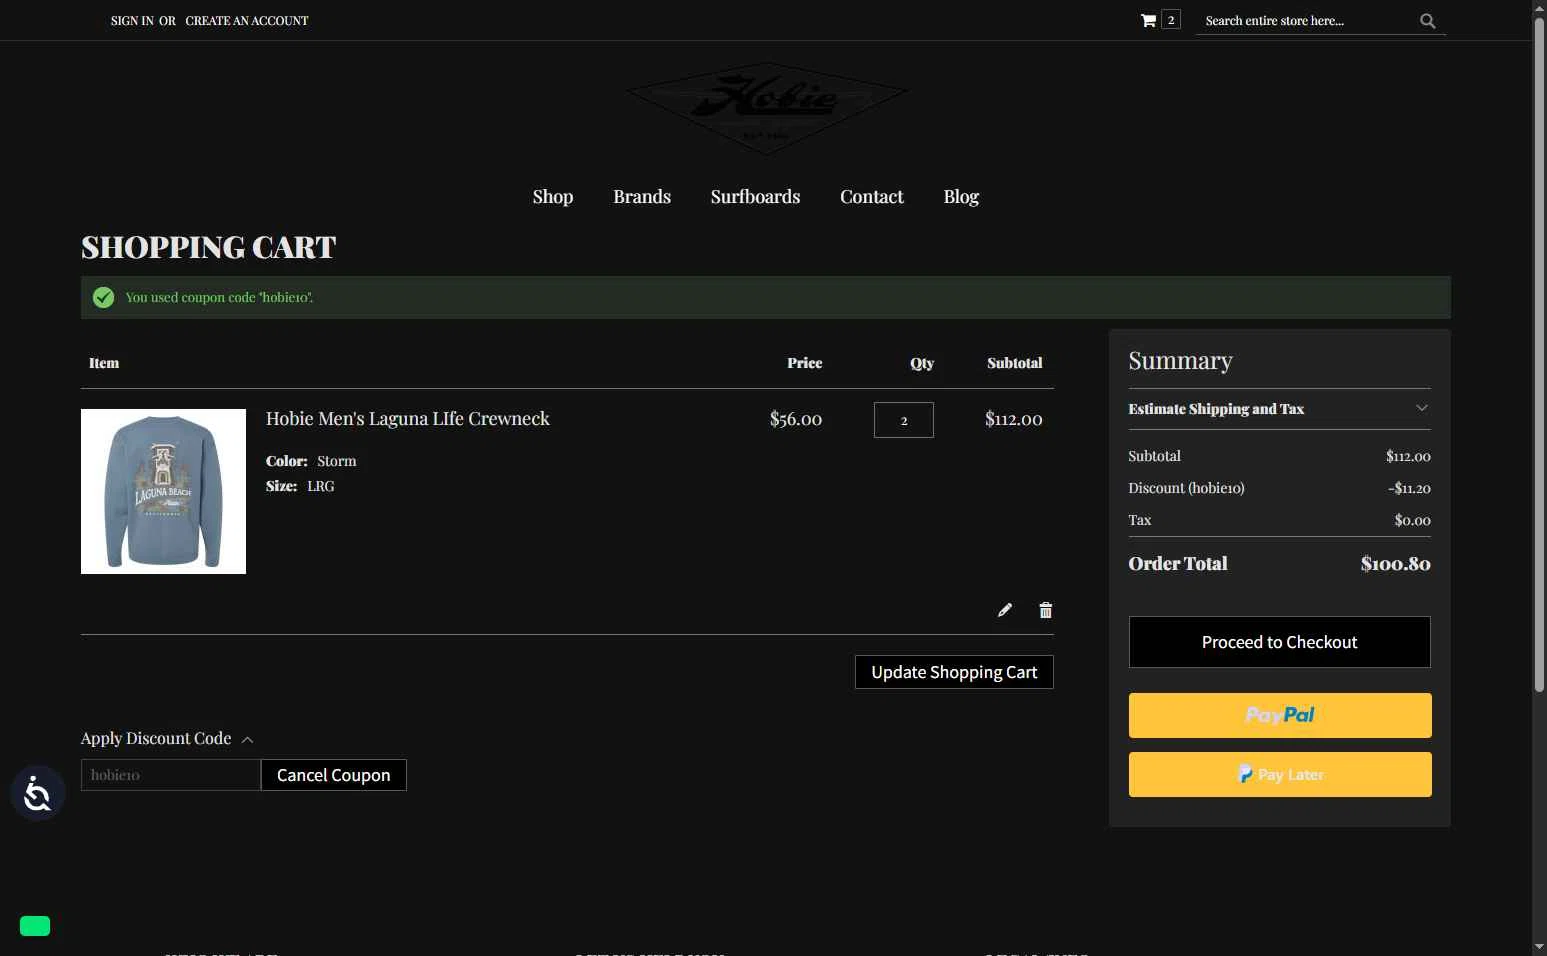Click the Hobie logo
The width and height of the screenshot is (1547, 956).
click(767, 108)
